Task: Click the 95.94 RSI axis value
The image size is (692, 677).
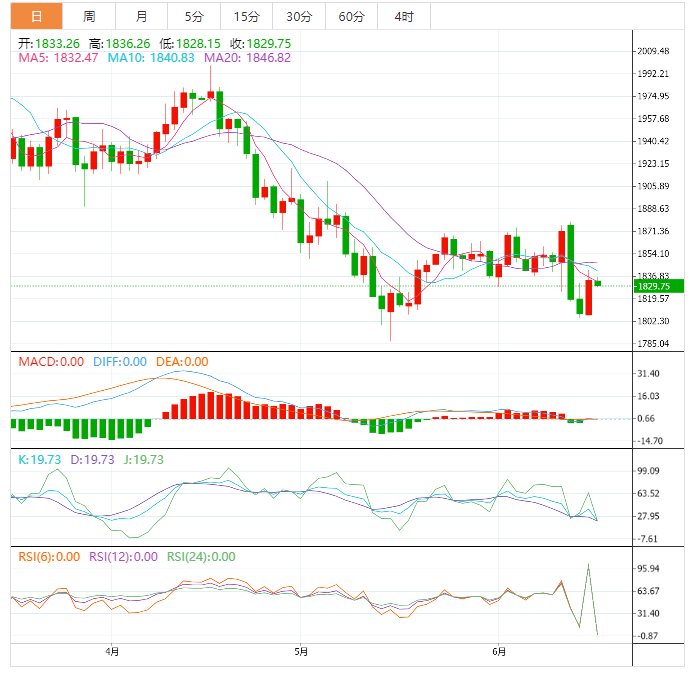Action: [x=648, y=568]
